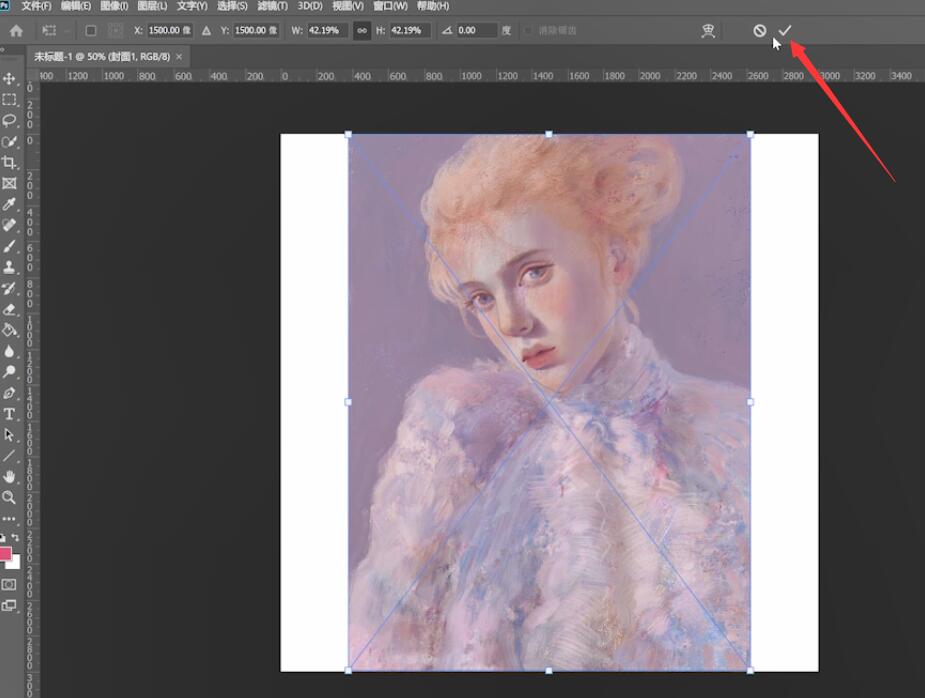This screenshot has height=698, width=925.
Task: Click the reference point location grid
Action: pos(115,31)
